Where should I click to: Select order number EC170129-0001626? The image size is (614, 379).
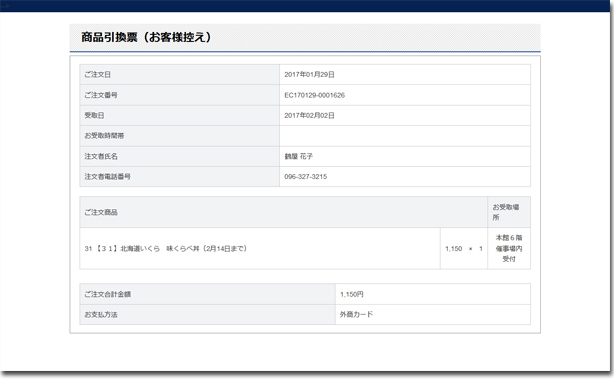314,95
